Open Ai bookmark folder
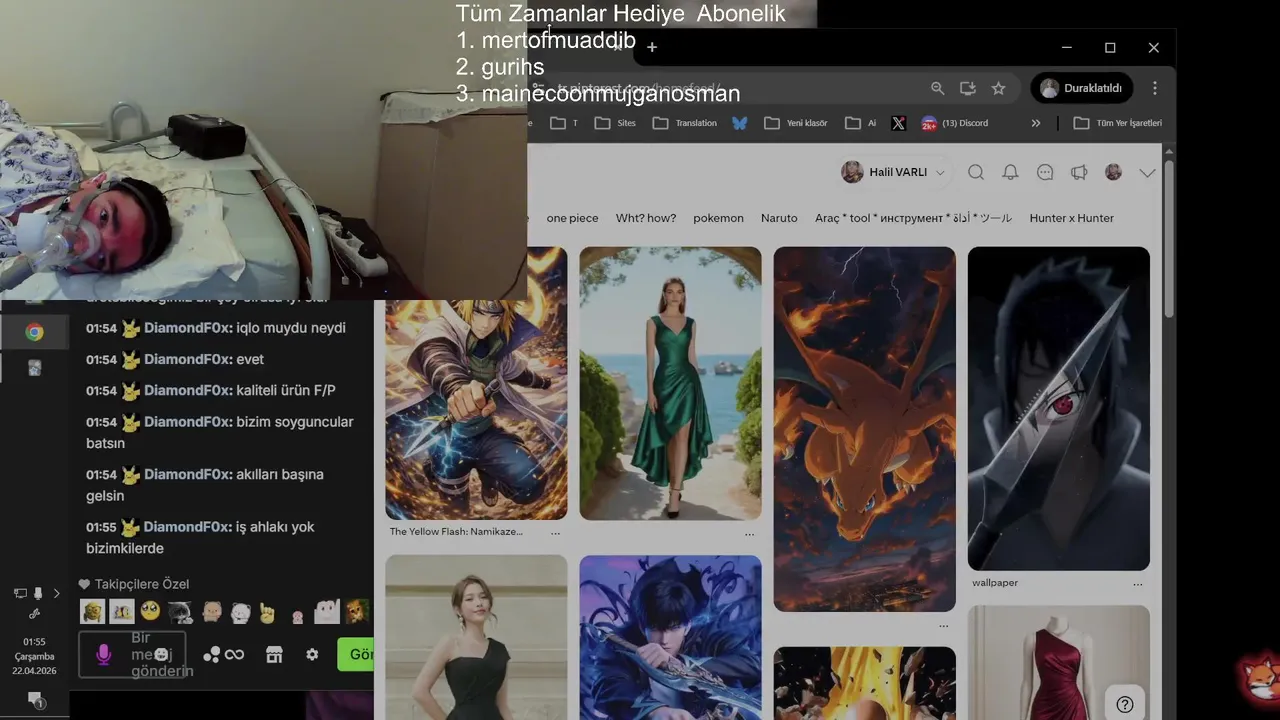Viewport: 1280px width, 720px height. click(x=861, y=123)
